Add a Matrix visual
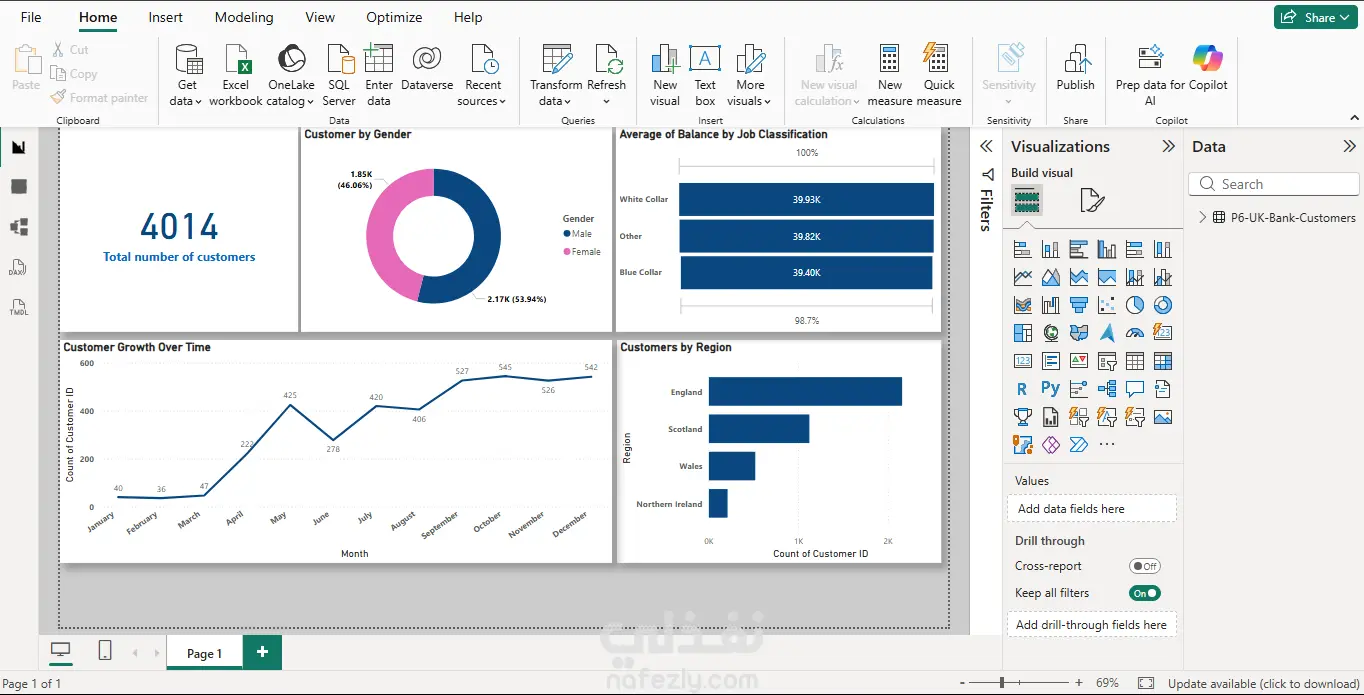The image size is (1364, 695). pos(1162,361)
